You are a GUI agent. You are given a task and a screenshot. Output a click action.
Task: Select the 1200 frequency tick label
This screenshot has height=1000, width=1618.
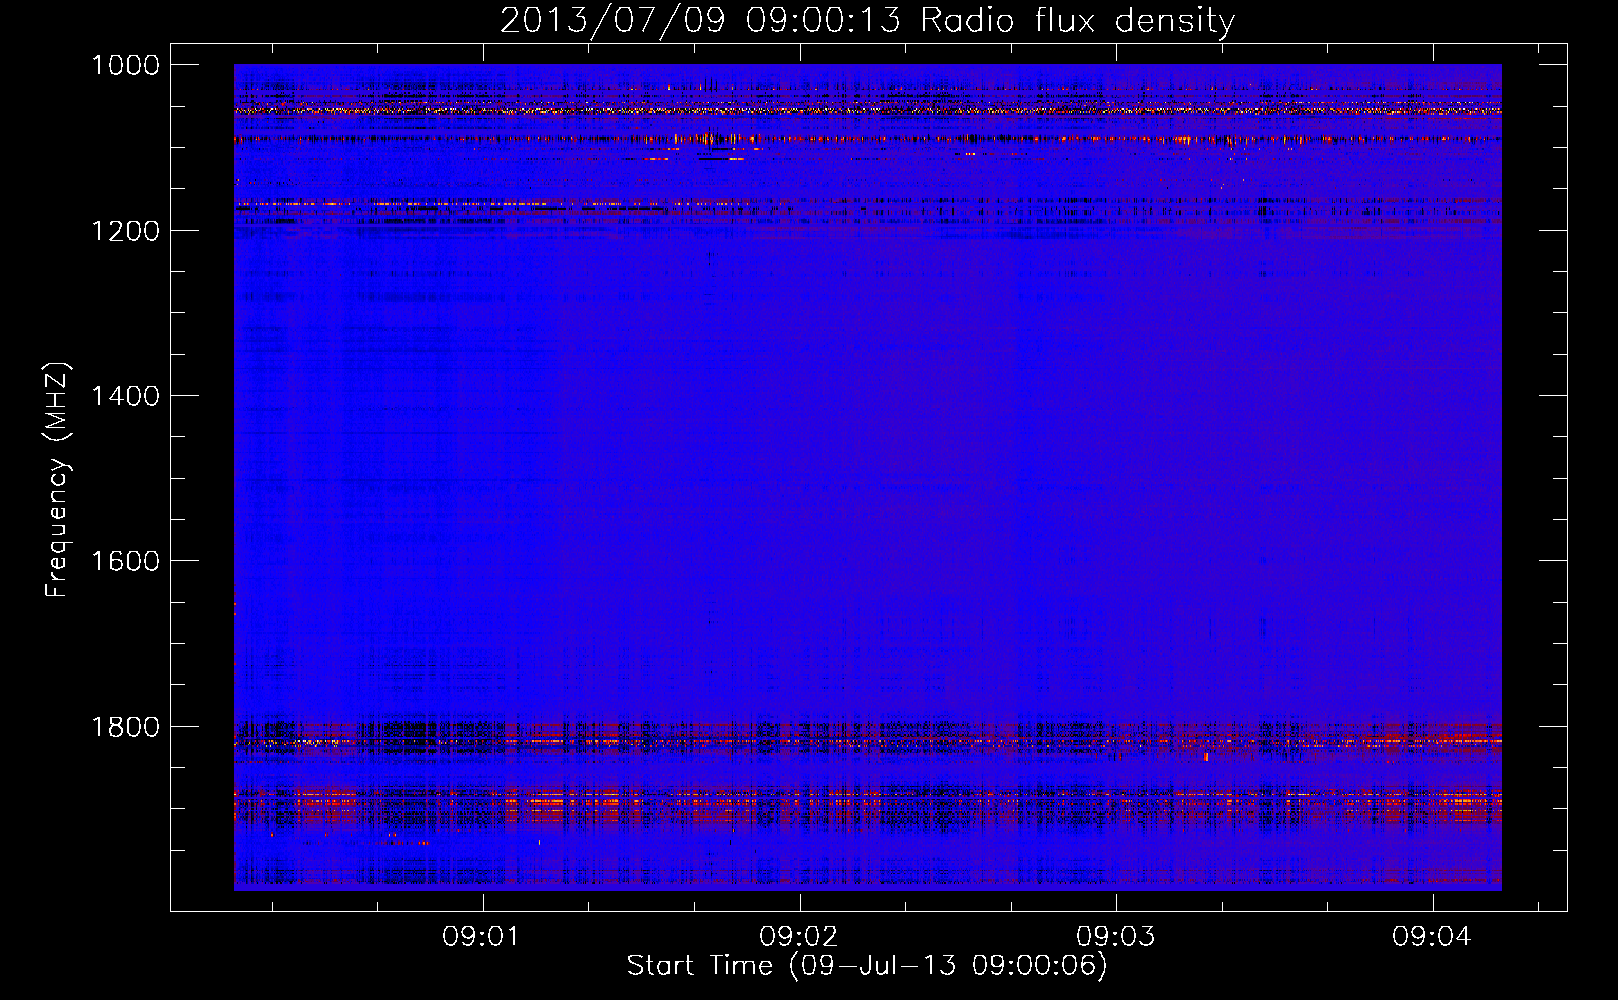(125, 231)
